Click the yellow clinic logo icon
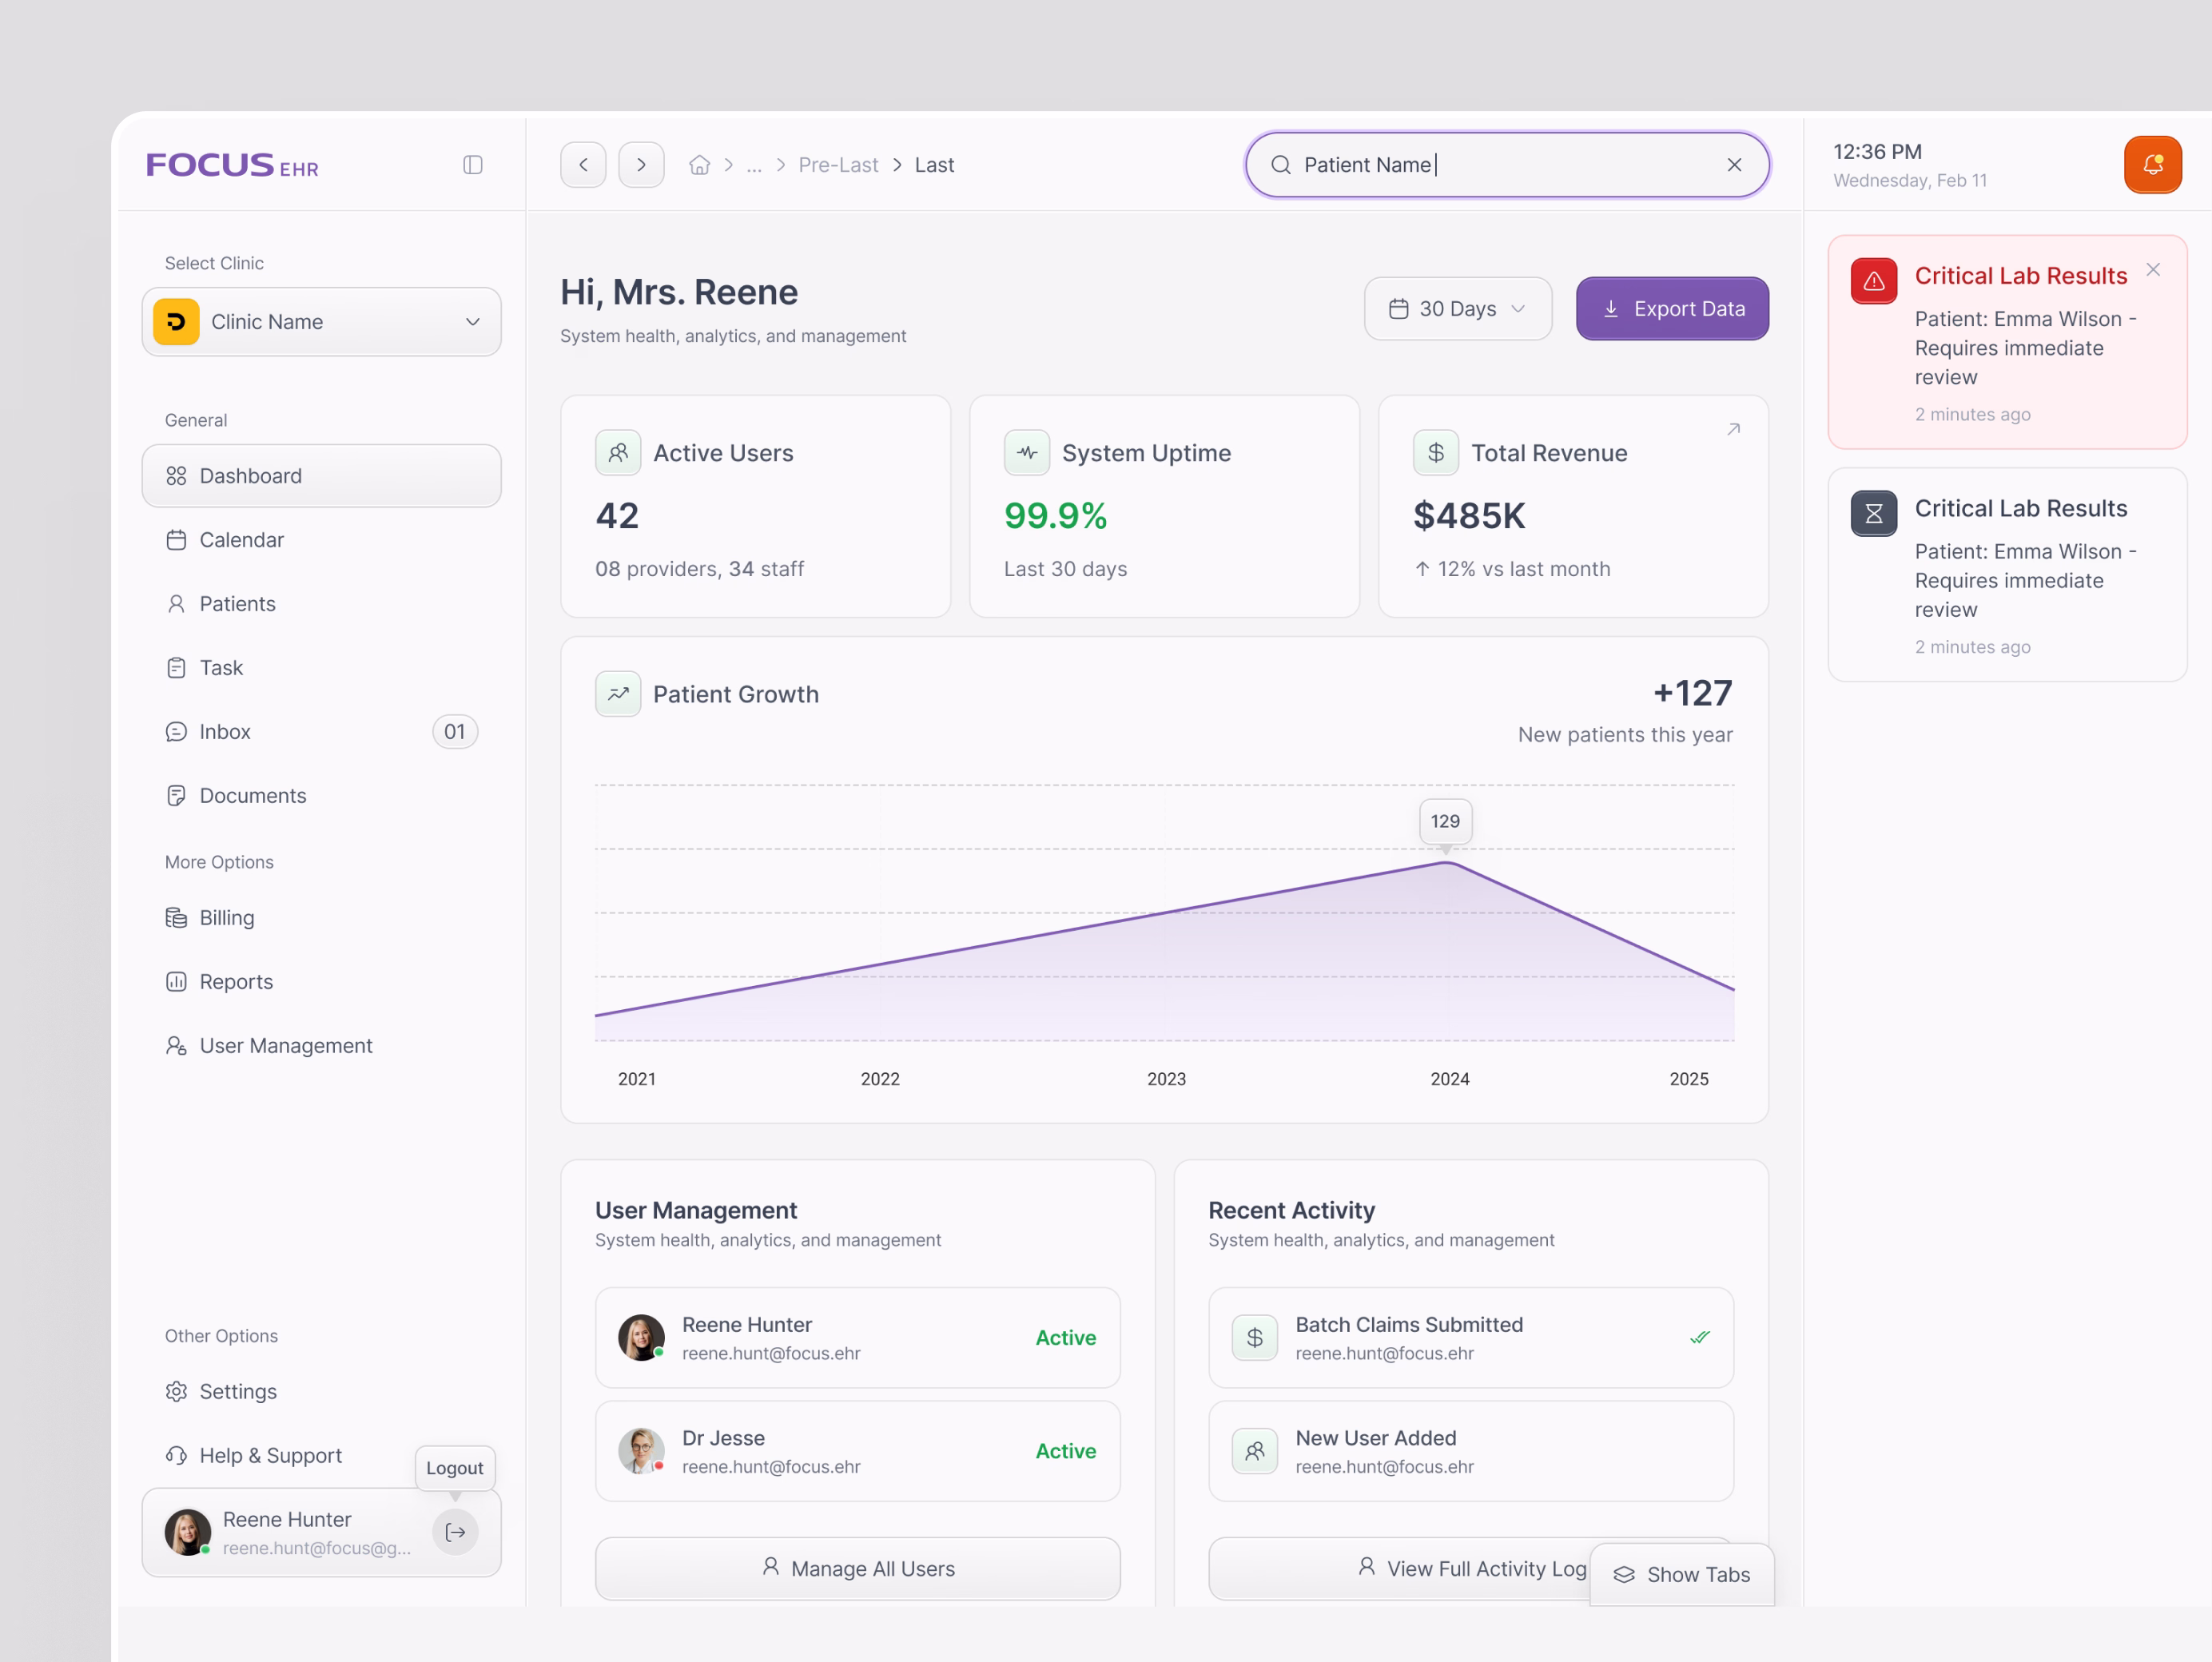 [176, 322]
